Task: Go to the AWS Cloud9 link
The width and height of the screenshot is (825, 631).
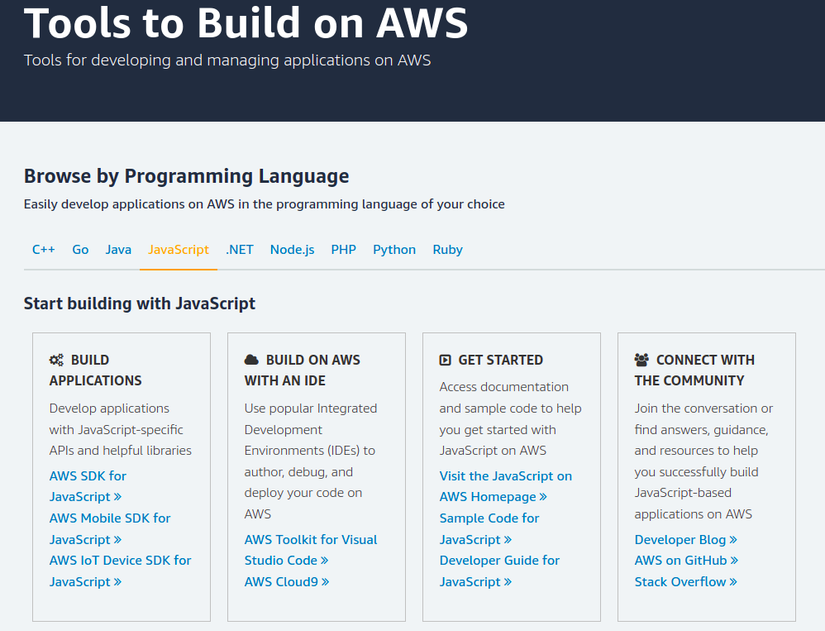Action: pyautogui.click(x=287, y=582)
